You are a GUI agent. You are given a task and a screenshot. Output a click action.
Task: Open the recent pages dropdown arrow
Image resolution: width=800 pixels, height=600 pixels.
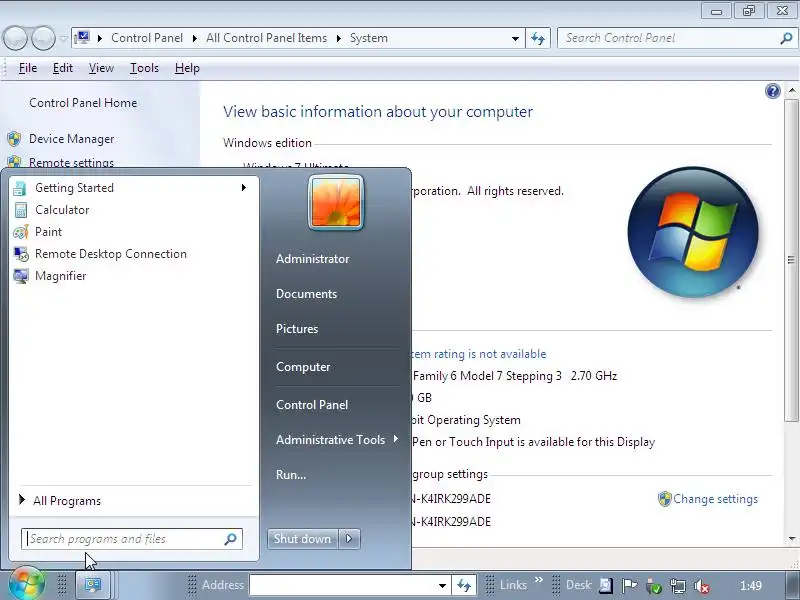coord(63,39)
